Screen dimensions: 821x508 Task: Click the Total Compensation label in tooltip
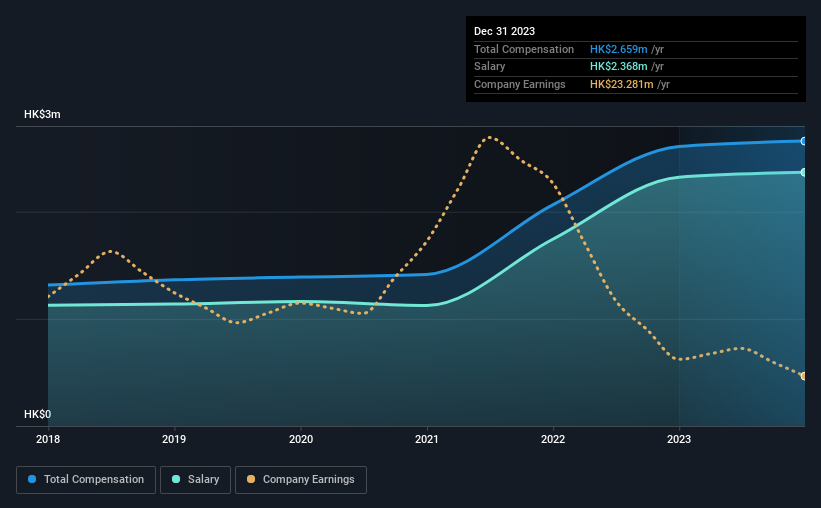(524, 49)
